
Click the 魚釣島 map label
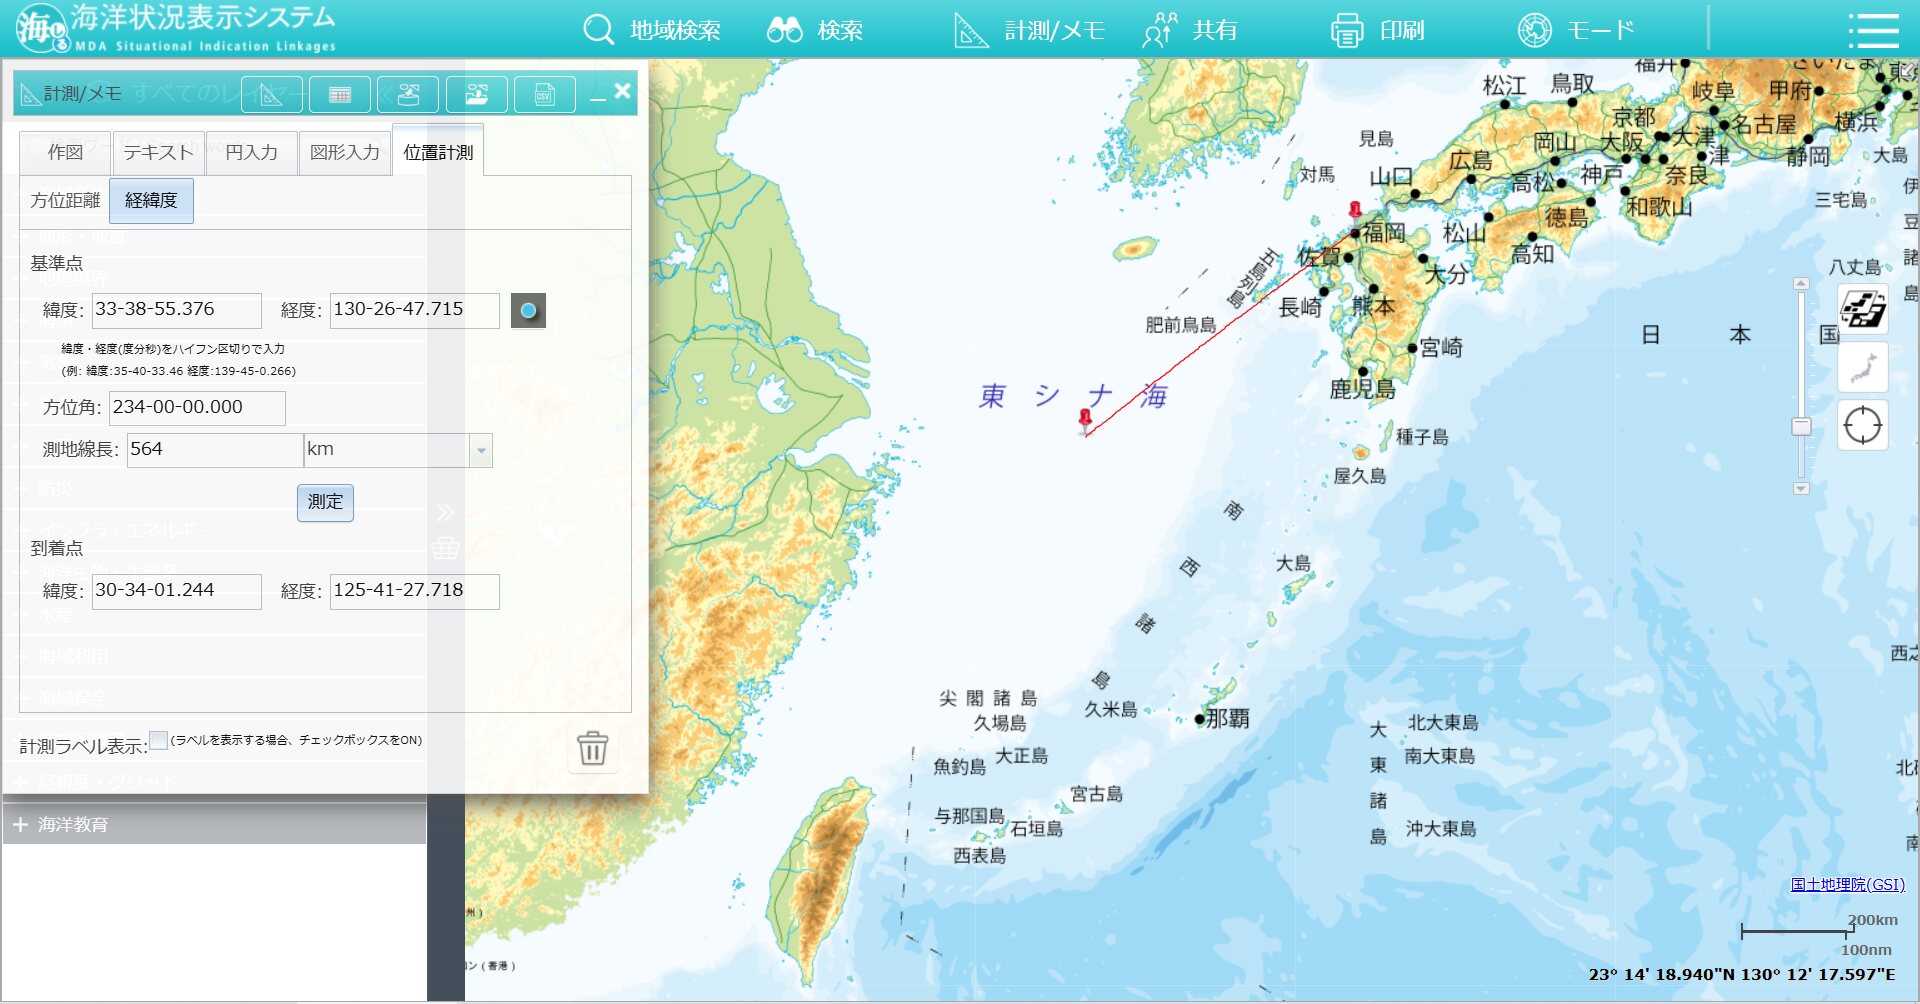click(960, 767)
